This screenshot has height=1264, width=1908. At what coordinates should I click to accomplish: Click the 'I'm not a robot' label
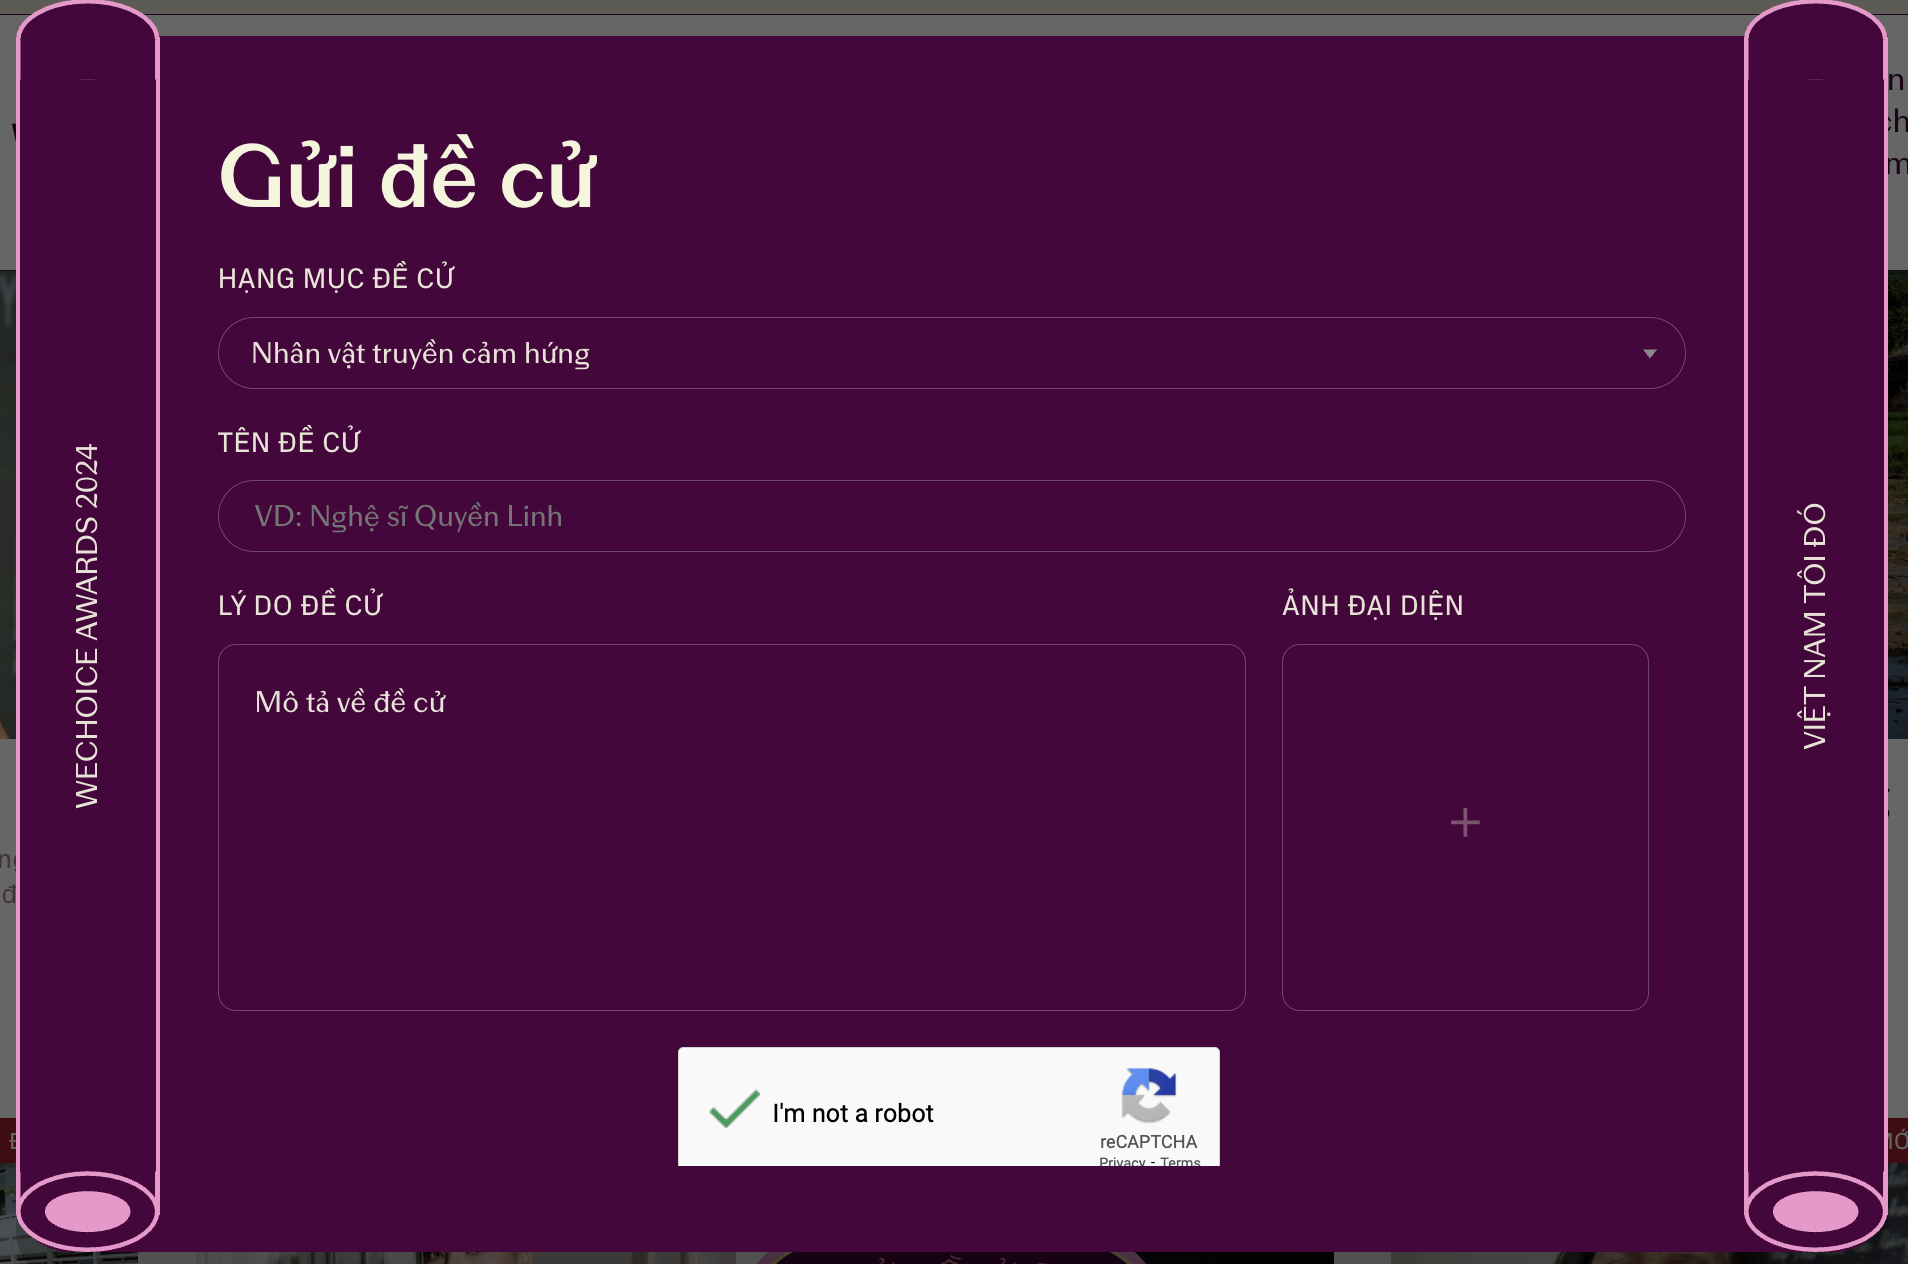tap(852, 1113)
